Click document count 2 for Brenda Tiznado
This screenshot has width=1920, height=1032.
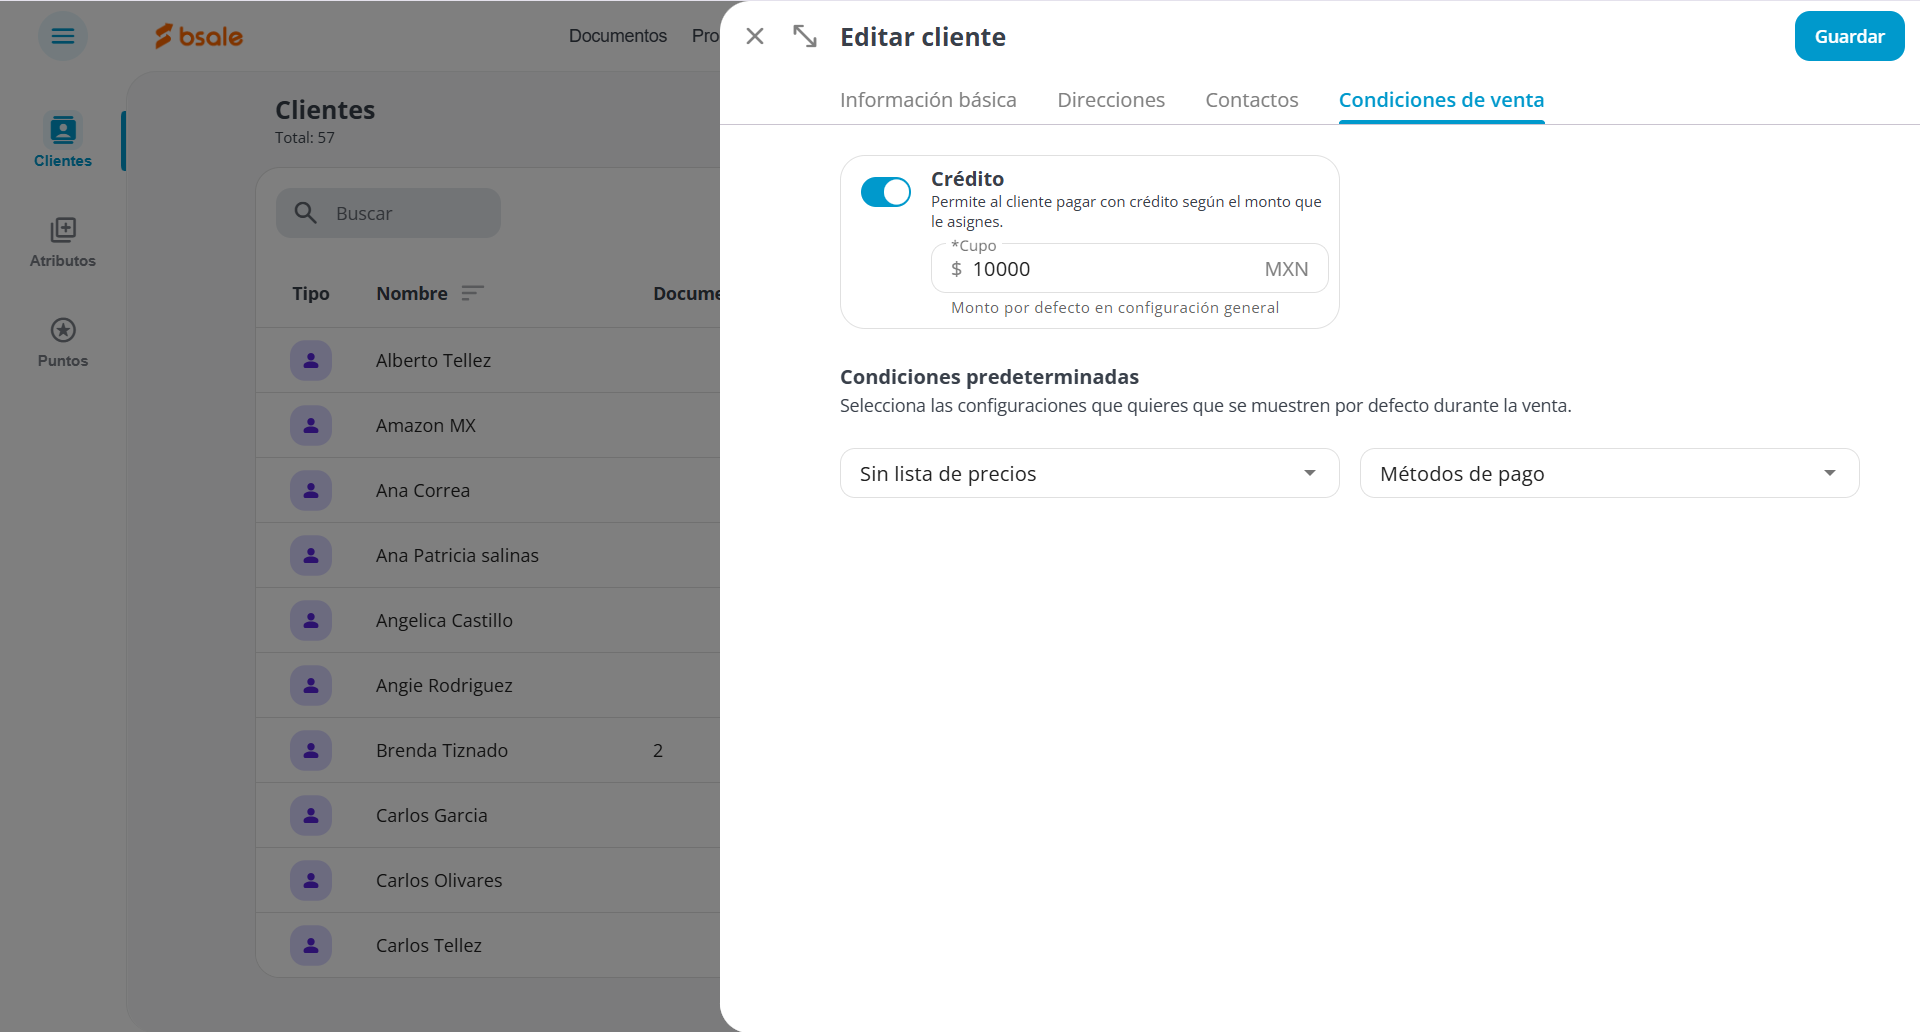tap(658, 750)
